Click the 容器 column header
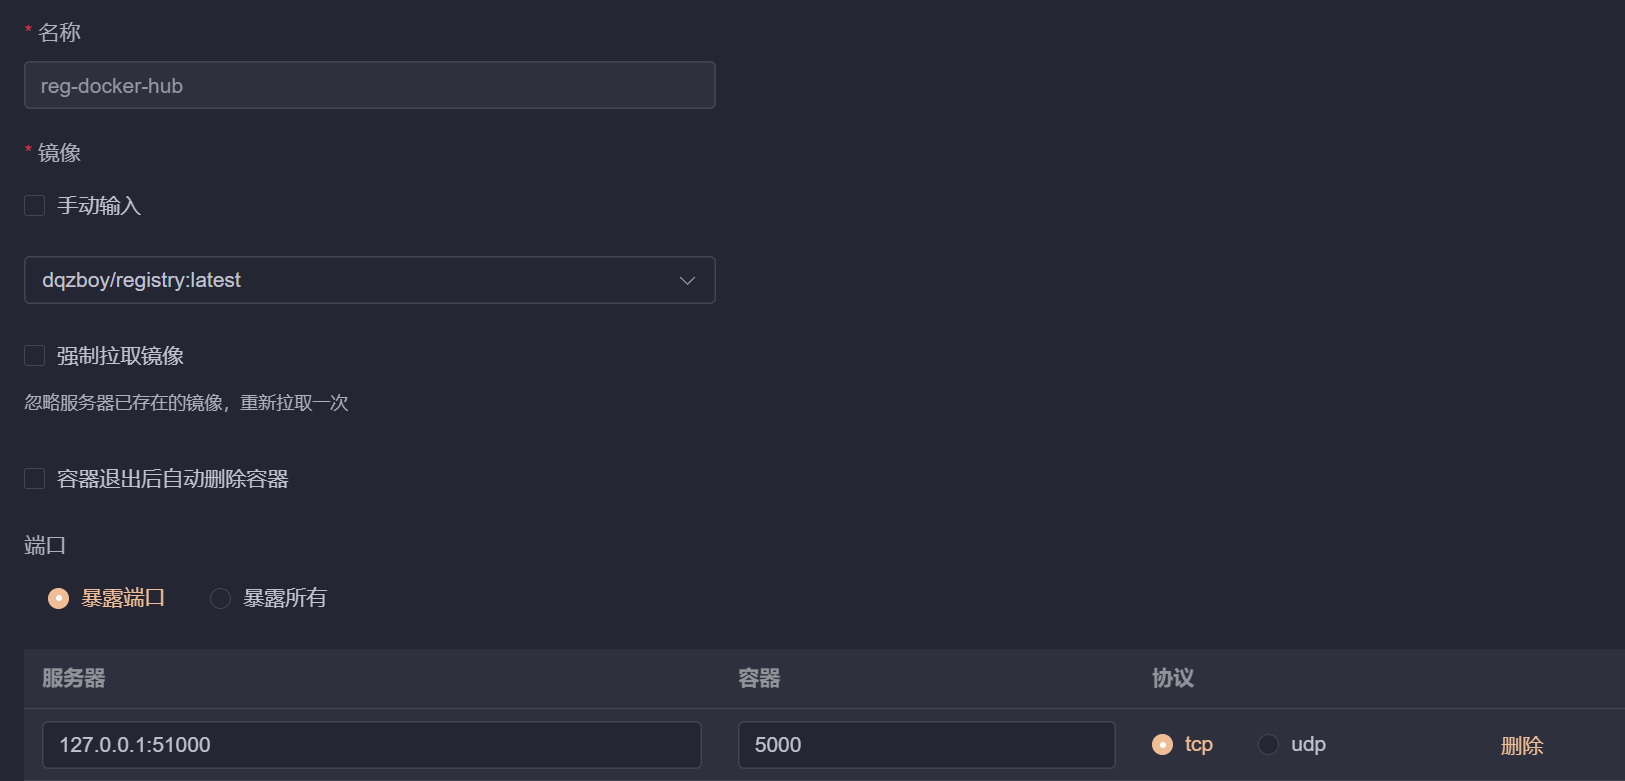1625x781 pixels. pos(759,678)
